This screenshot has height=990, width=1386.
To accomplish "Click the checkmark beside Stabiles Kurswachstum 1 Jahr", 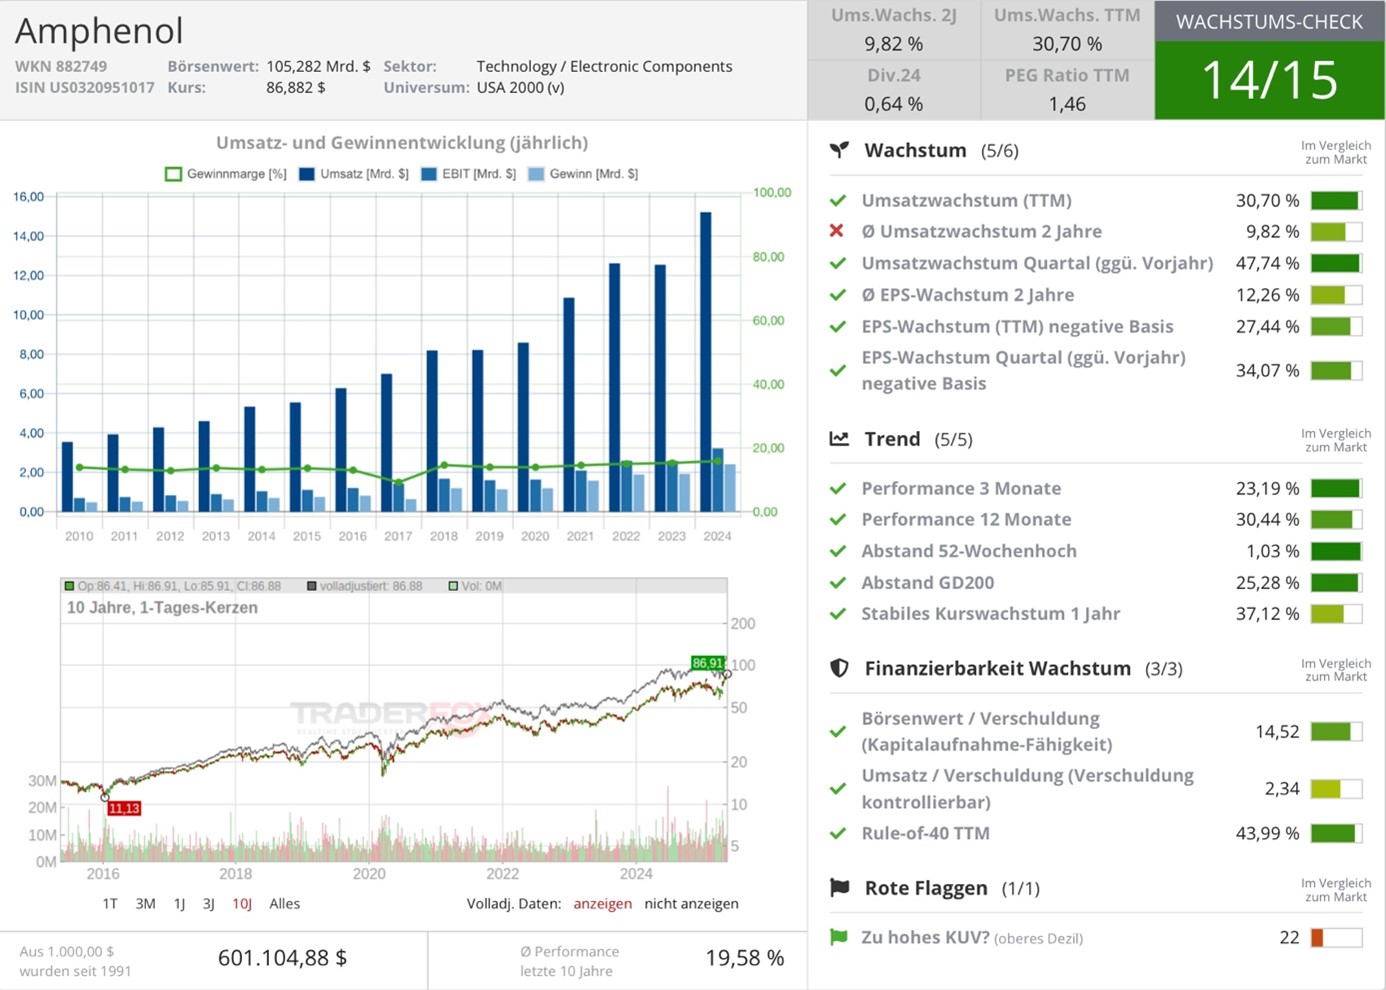I will (838, 613).
